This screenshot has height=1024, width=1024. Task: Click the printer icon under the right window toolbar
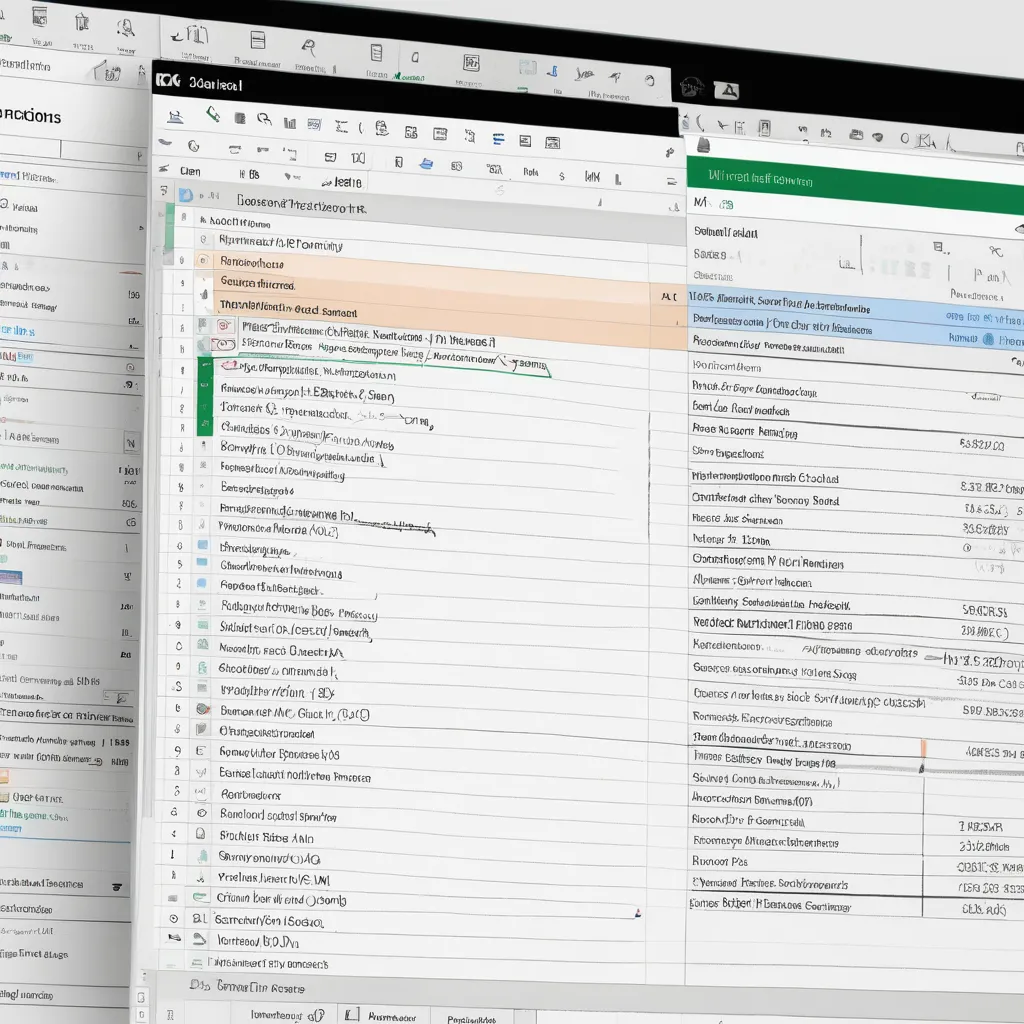coord(703,144)
